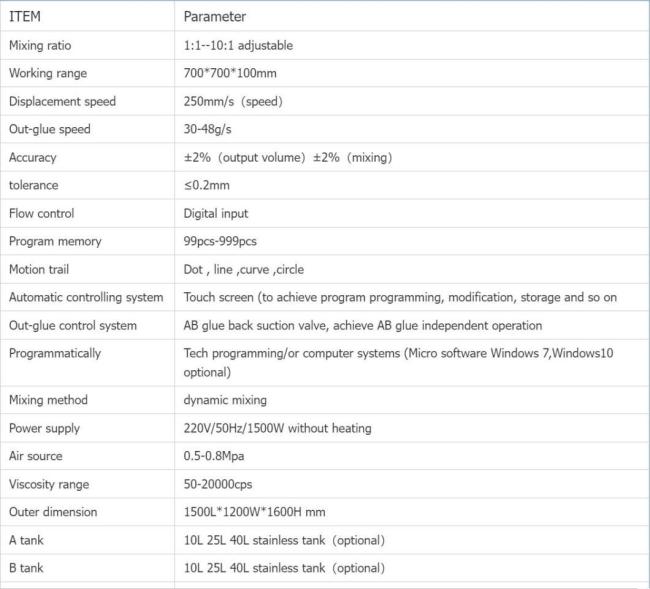Click the 220V/50Hz/1500W power supply value

coord(277,428)
